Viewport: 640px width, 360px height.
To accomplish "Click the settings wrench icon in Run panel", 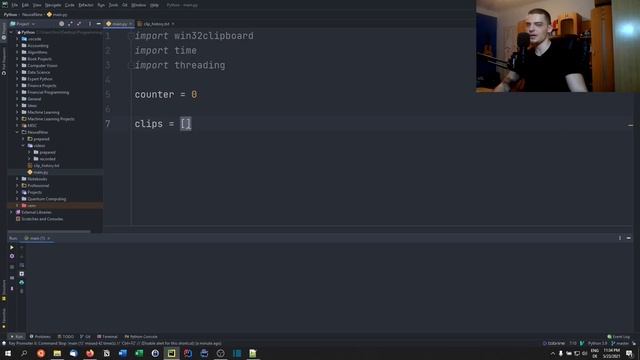I will [12, 256].
